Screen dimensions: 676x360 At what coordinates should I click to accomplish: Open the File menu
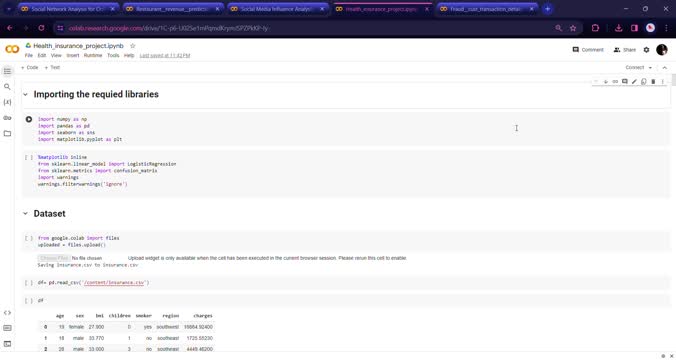[x=28, y=56]
